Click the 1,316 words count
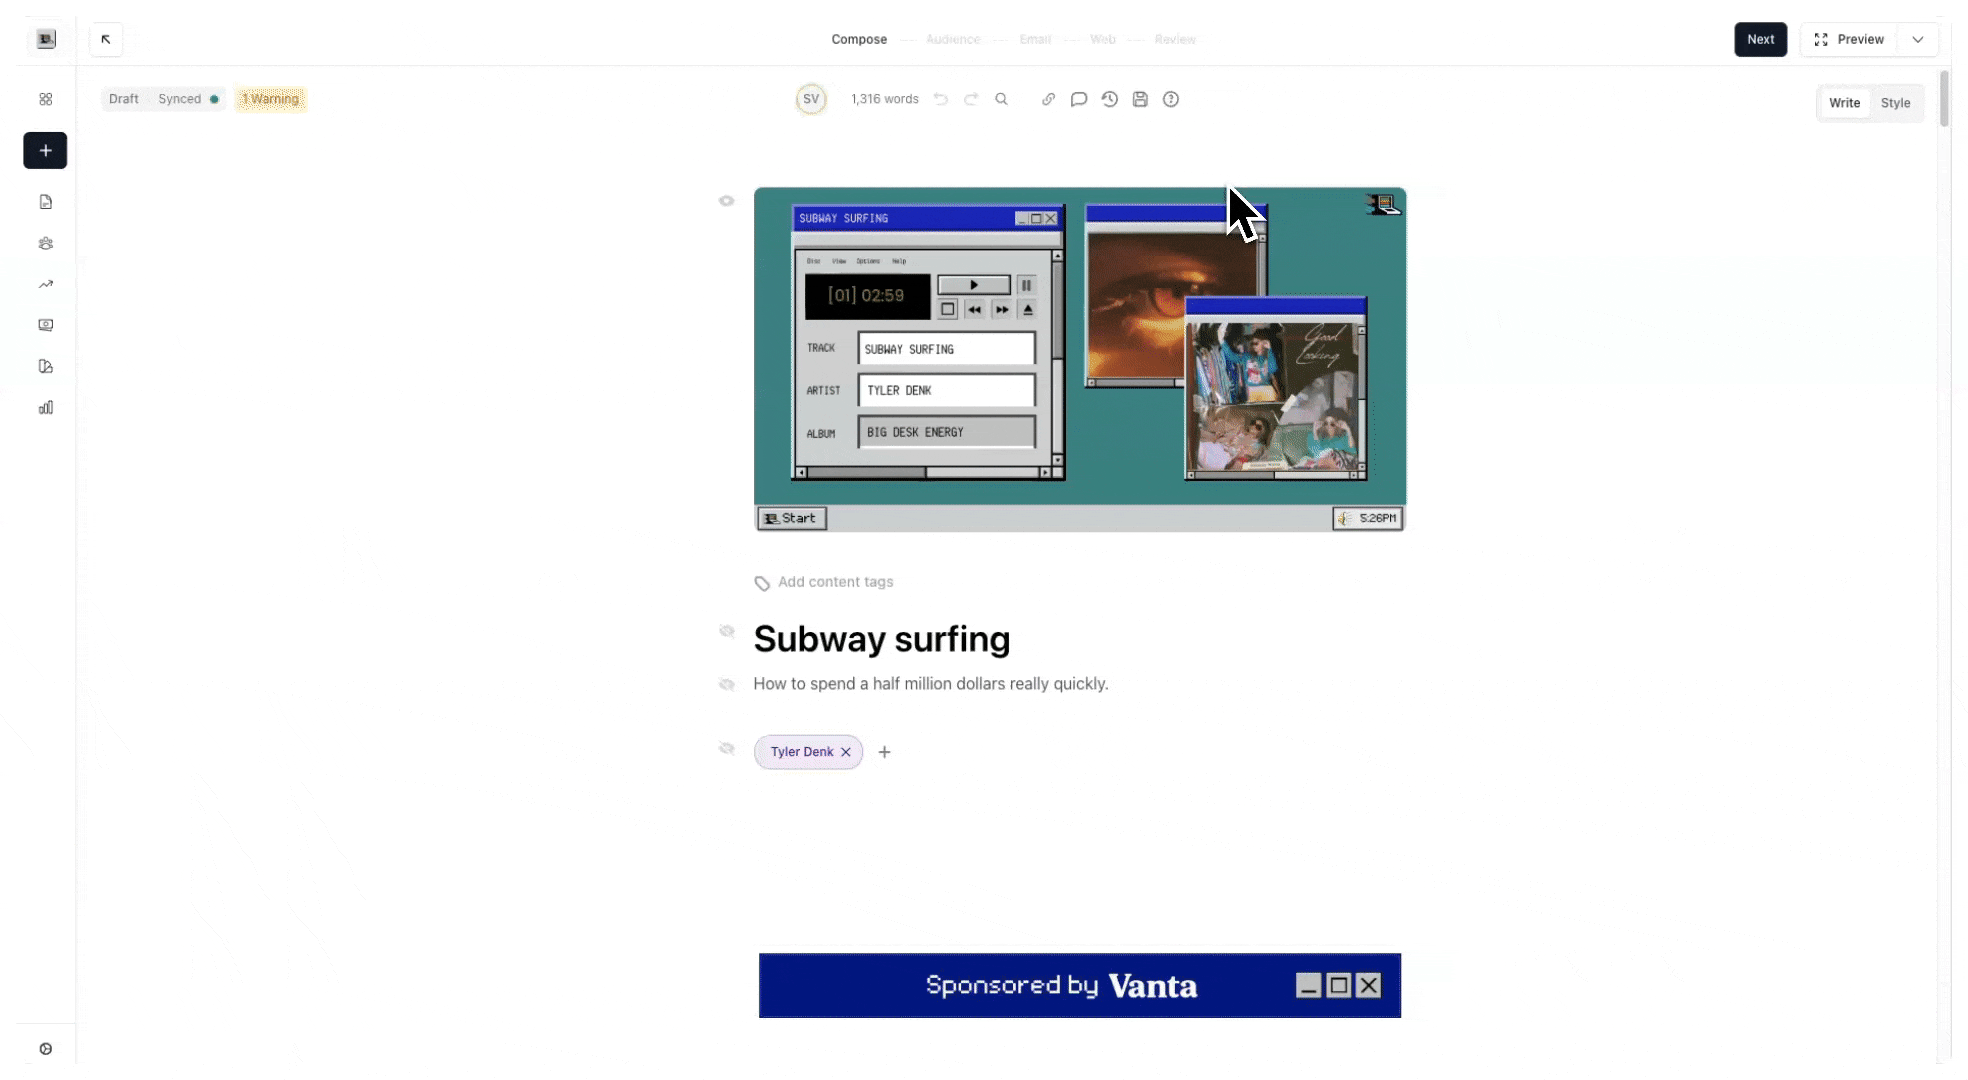The width and height of the screenshot is (1968, 1080). [884, 99]
